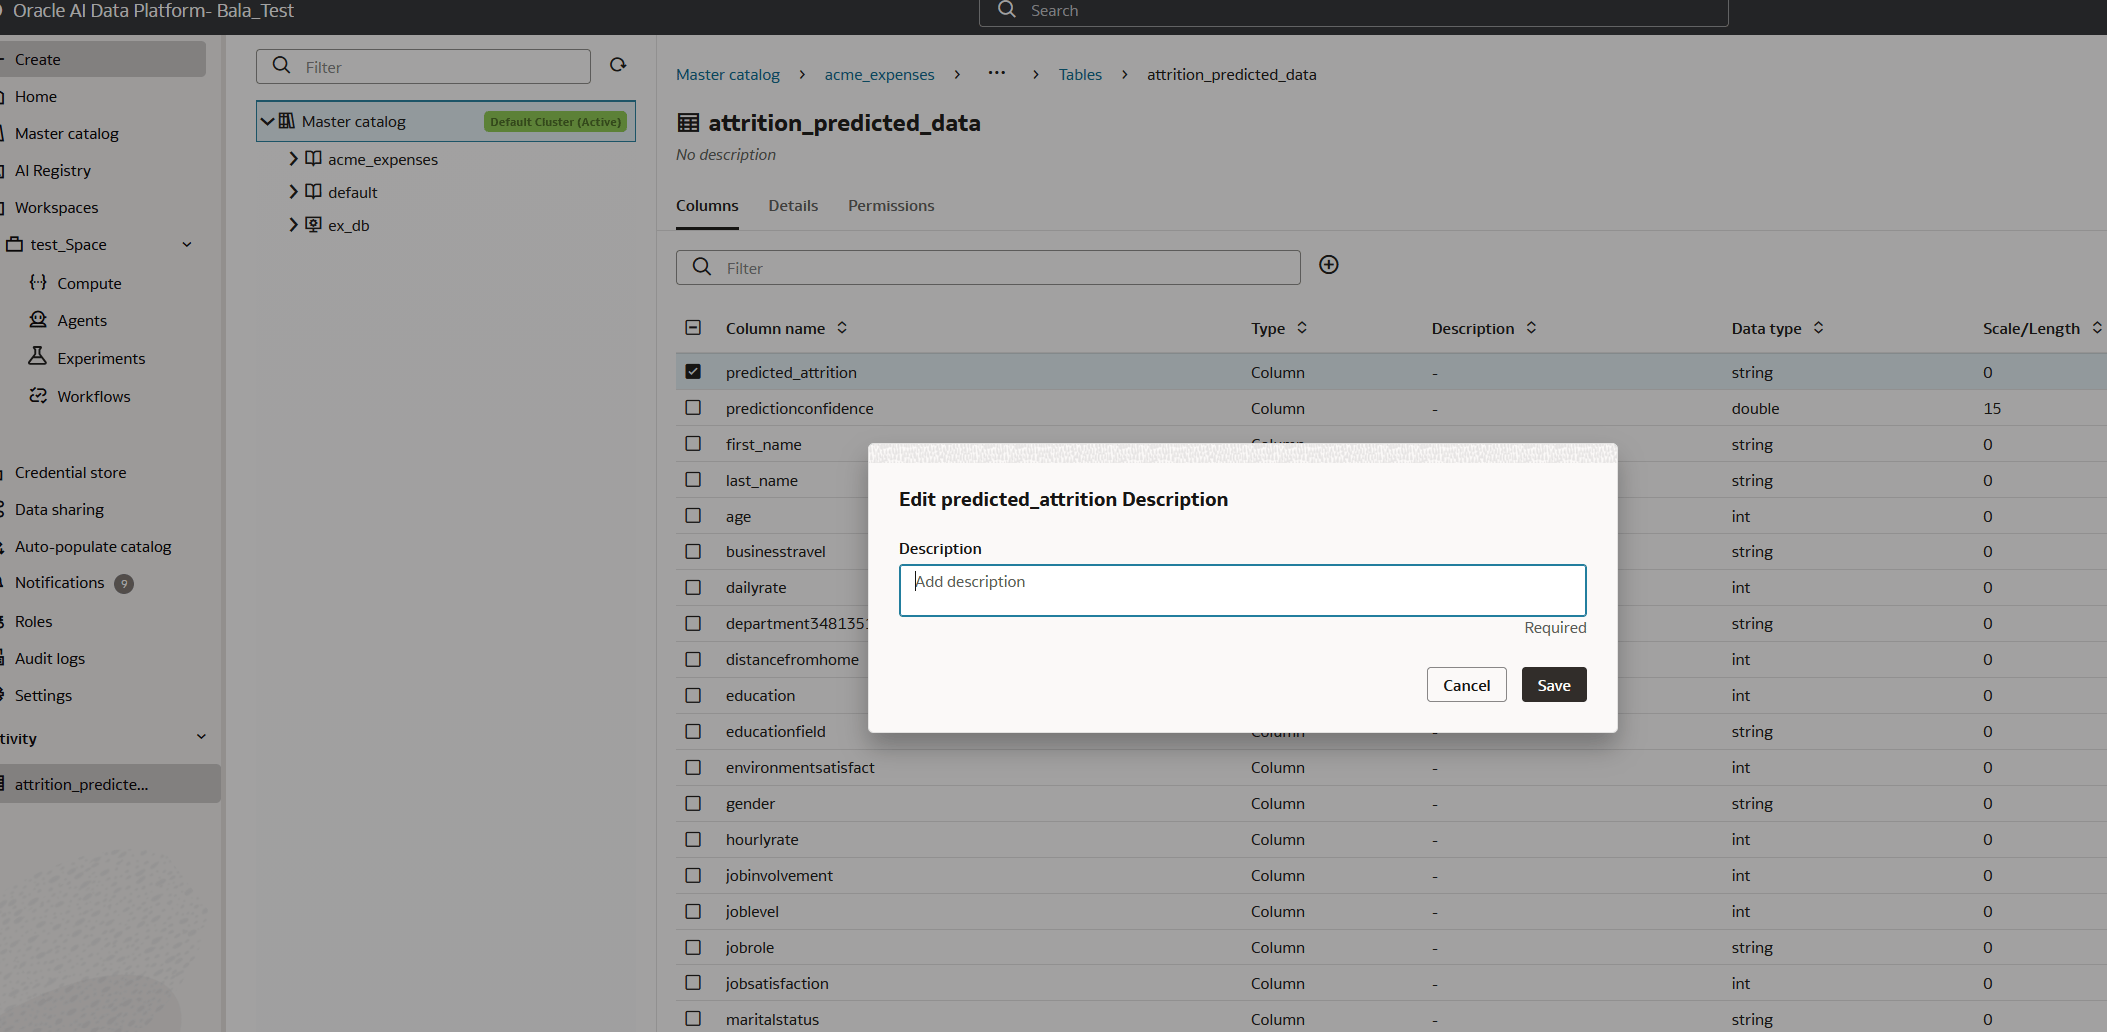
Task: Open Settings in the sidebar
Action: 43,696
